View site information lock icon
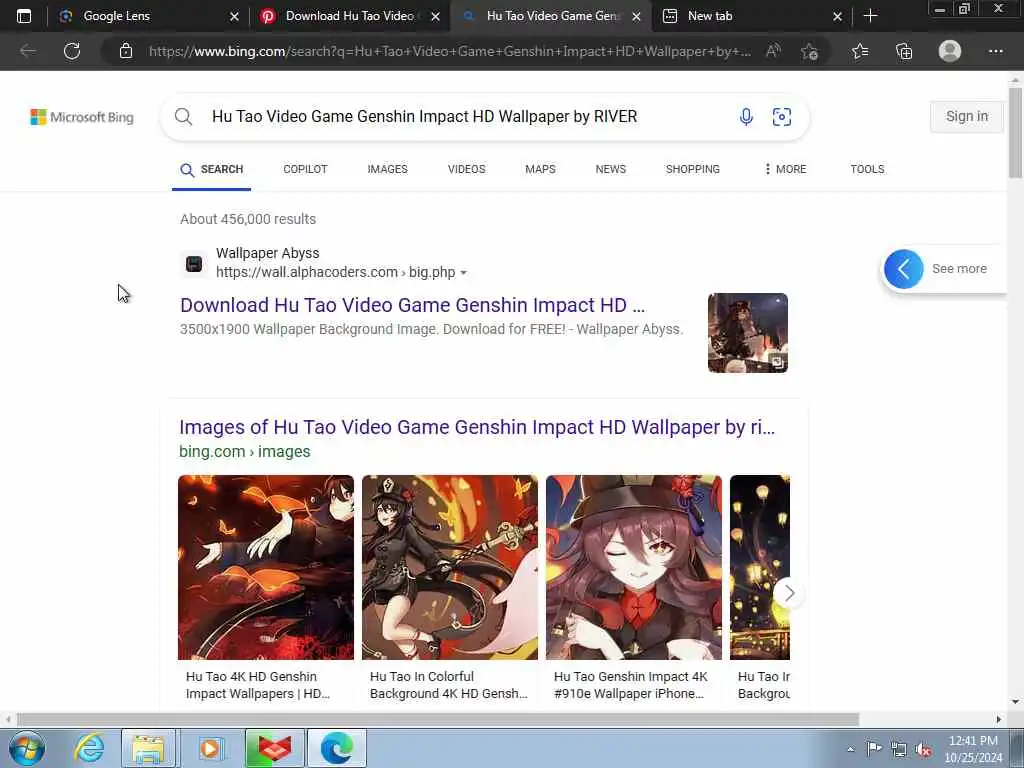Screen dimensions: 1024x768 [x=126, y=51]
